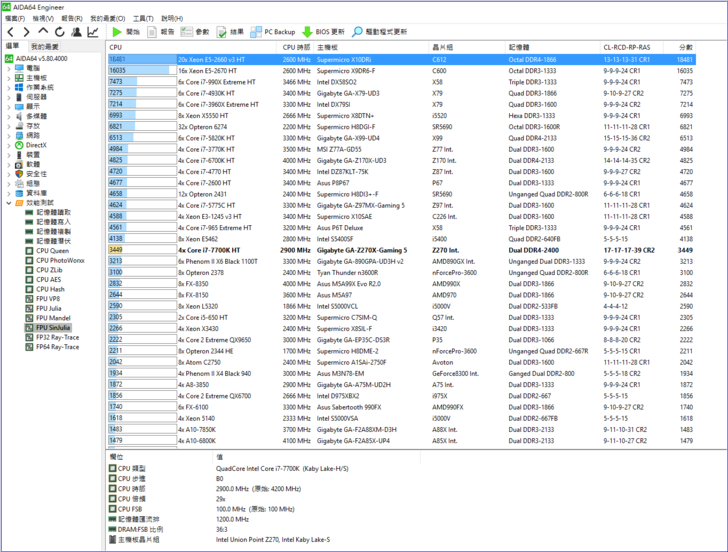The height and width of the screenshot is (552, 728).
Task: Select FPU Mandel benchmark in tree
Action: tap(54, 318)
